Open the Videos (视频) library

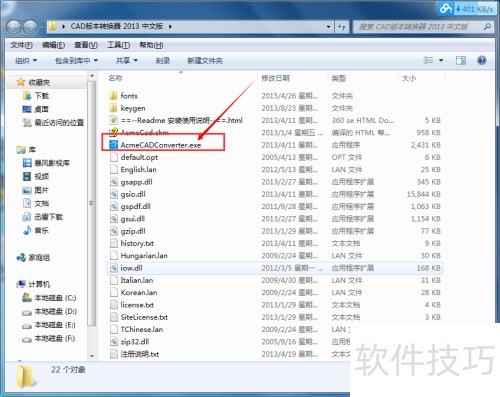pyautogui.click(x=36, y=177)
